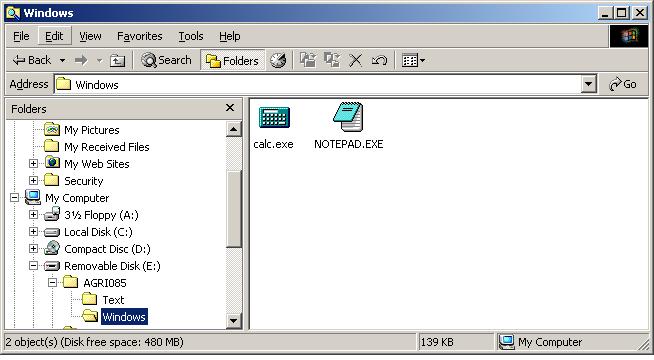Screen dimensions: 654x360
Task: Expand the Local Disk (C:) node
Action: [x=33, y=232]
